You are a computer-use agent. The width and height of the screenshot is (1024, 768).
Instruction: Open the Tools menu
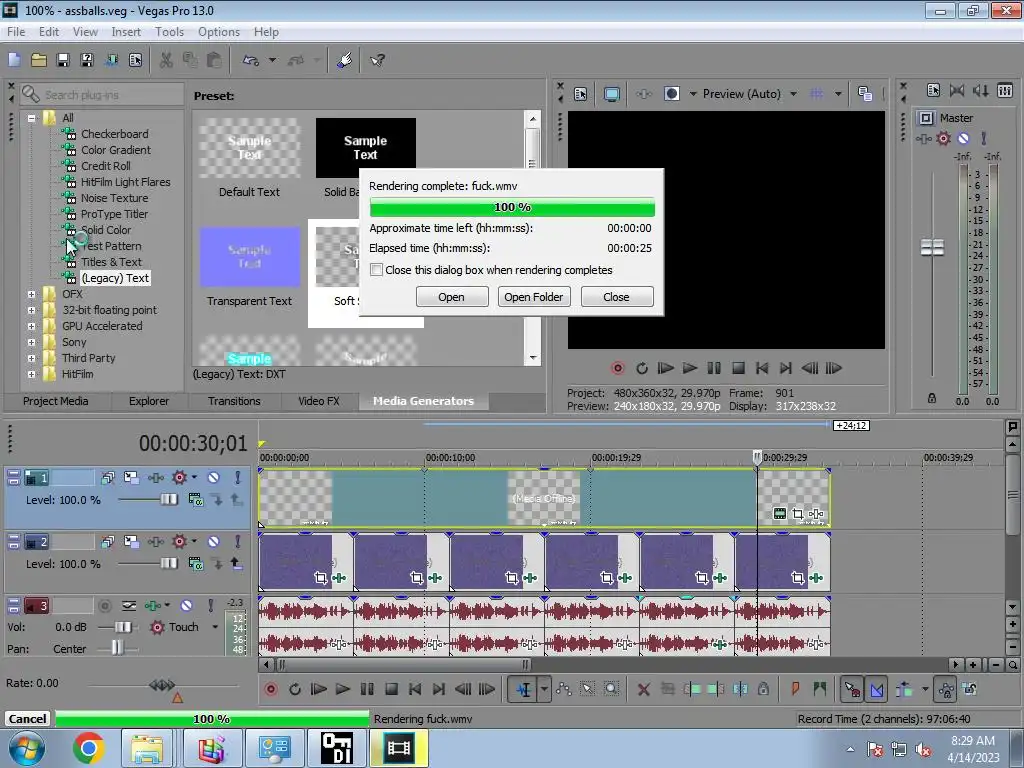(x=169, y=32)
